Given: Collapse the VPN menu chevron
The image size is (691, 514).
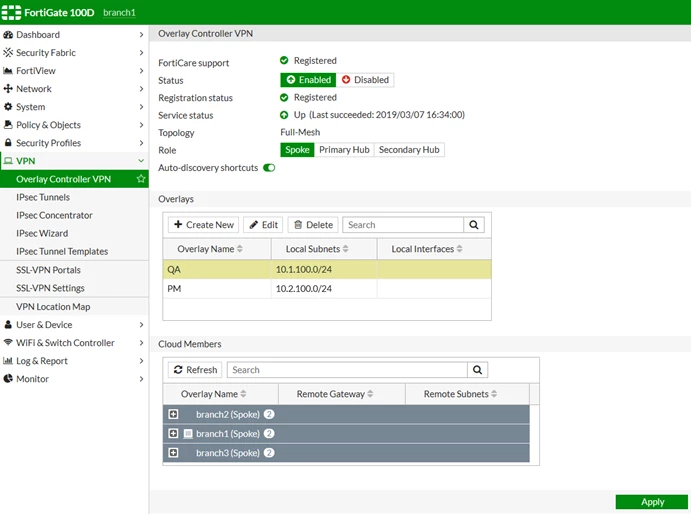Looking at the screenshot, I should tap(141, 161).
